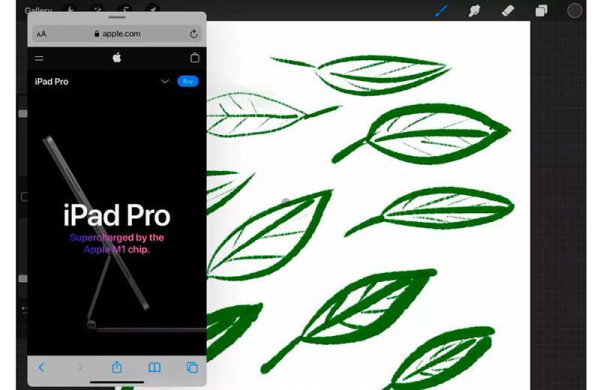The image size is (600, 390).
Task: Click the Procreate brush size slider handle
Action: [x=23, y=114]
